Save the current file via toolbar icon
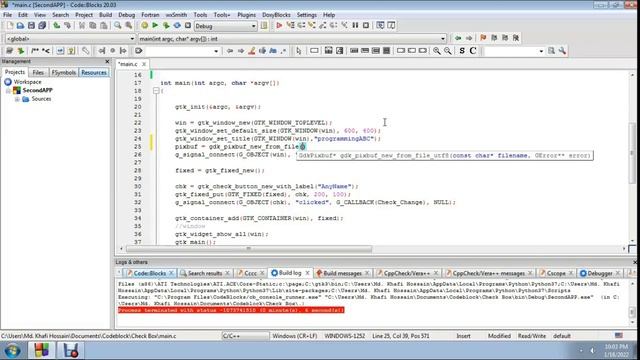The image size is (640, 360). coord(31,26)
